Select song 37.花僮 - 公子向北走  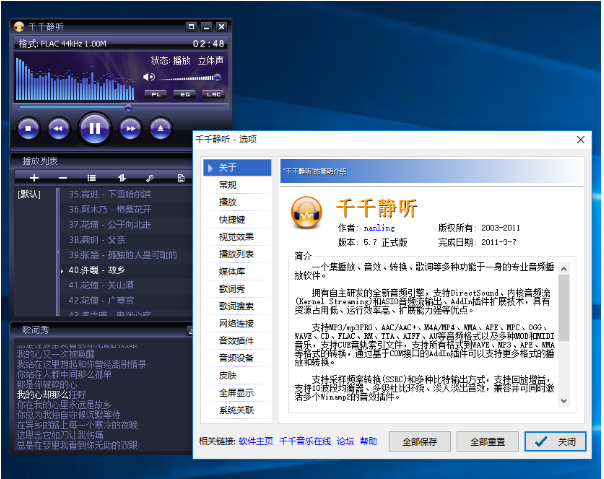point(127,224)
